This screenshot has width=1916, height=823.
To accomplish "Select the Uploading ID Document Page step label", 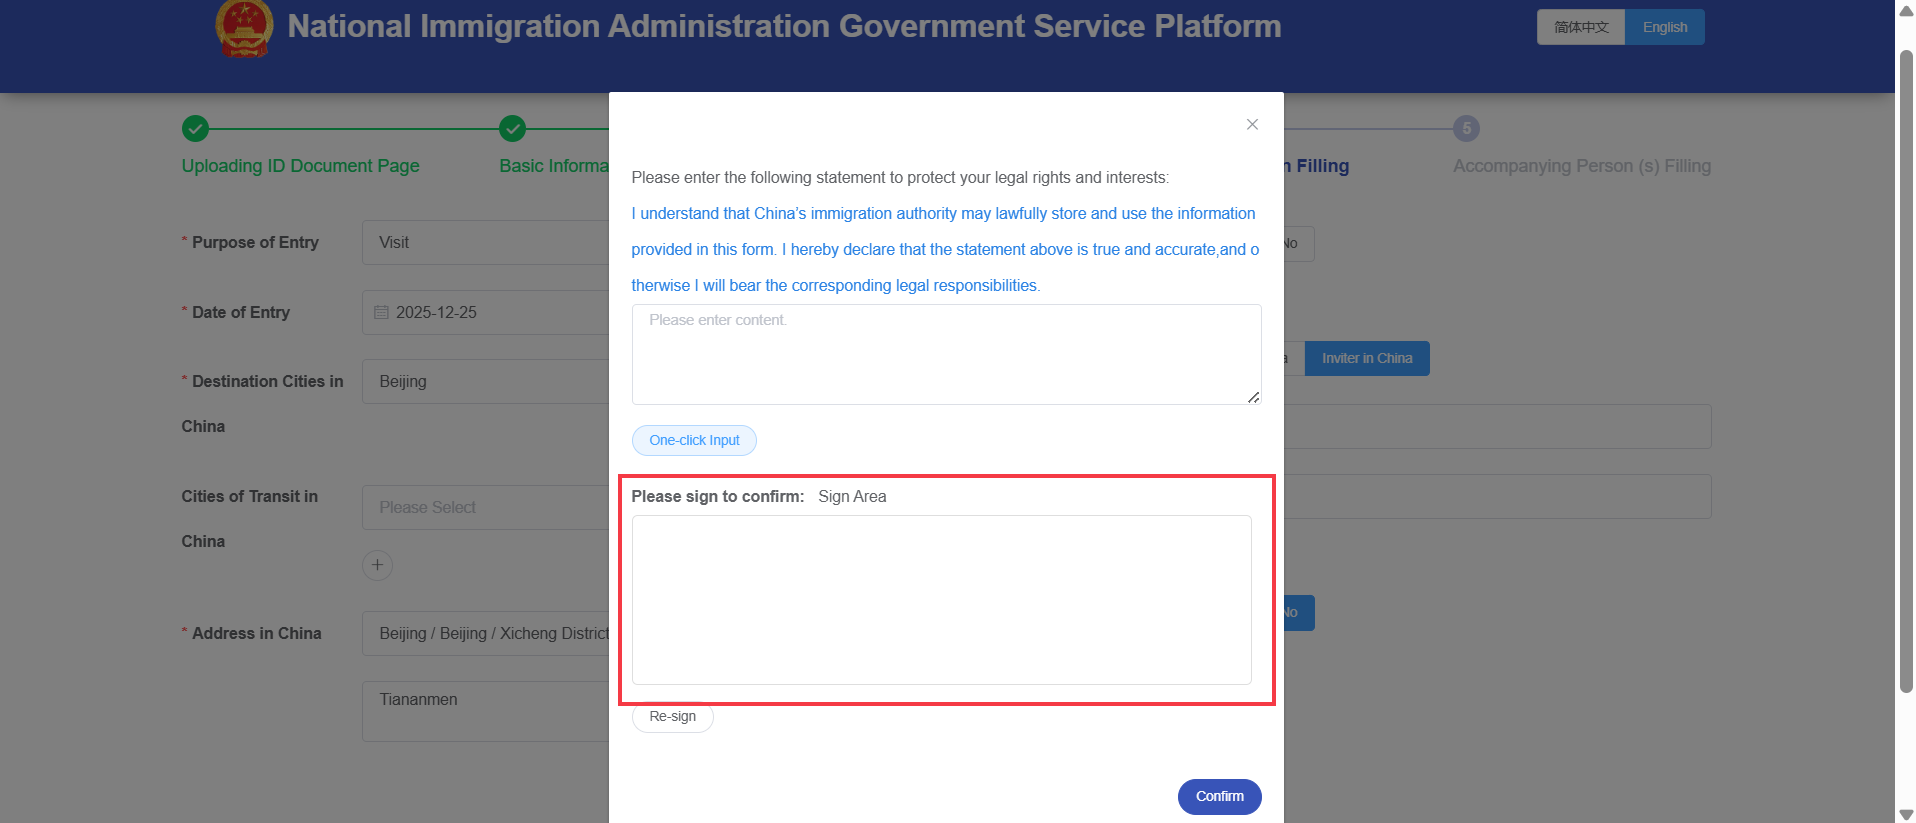I will point(300,166).
